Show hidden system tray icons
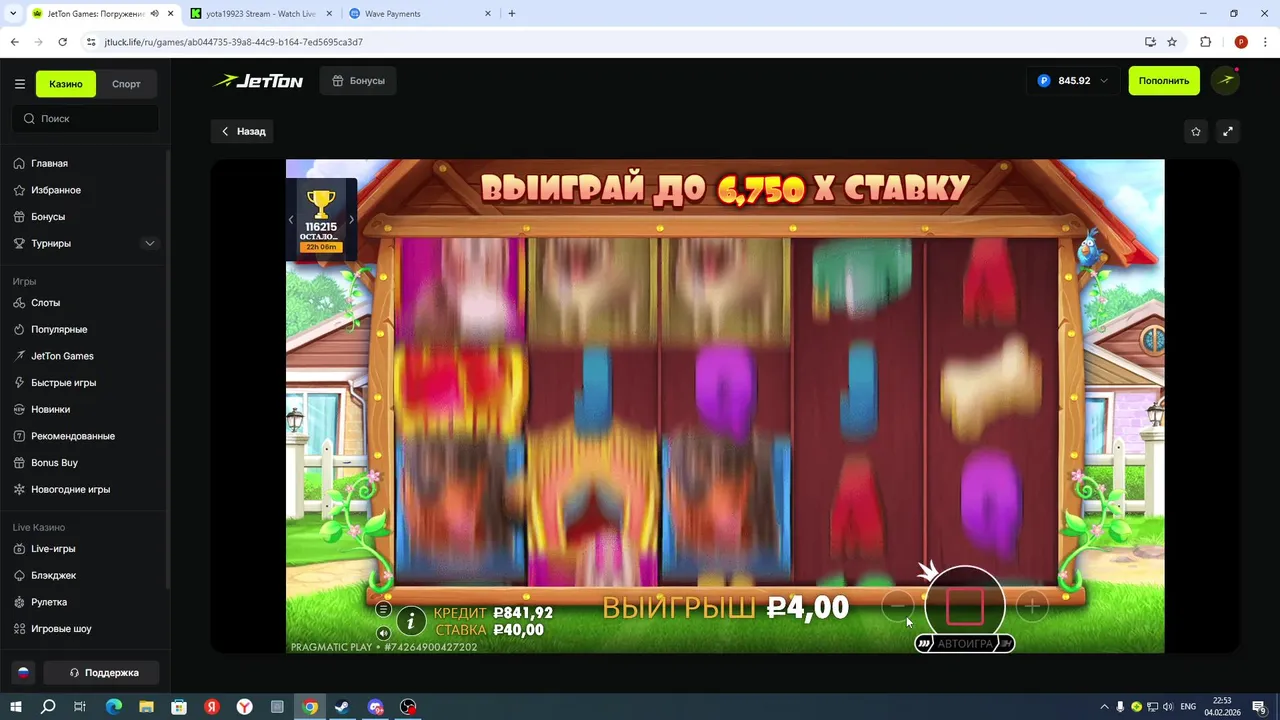The width and height of the screenshot is (1280, 720). (x=1104, y=707)
